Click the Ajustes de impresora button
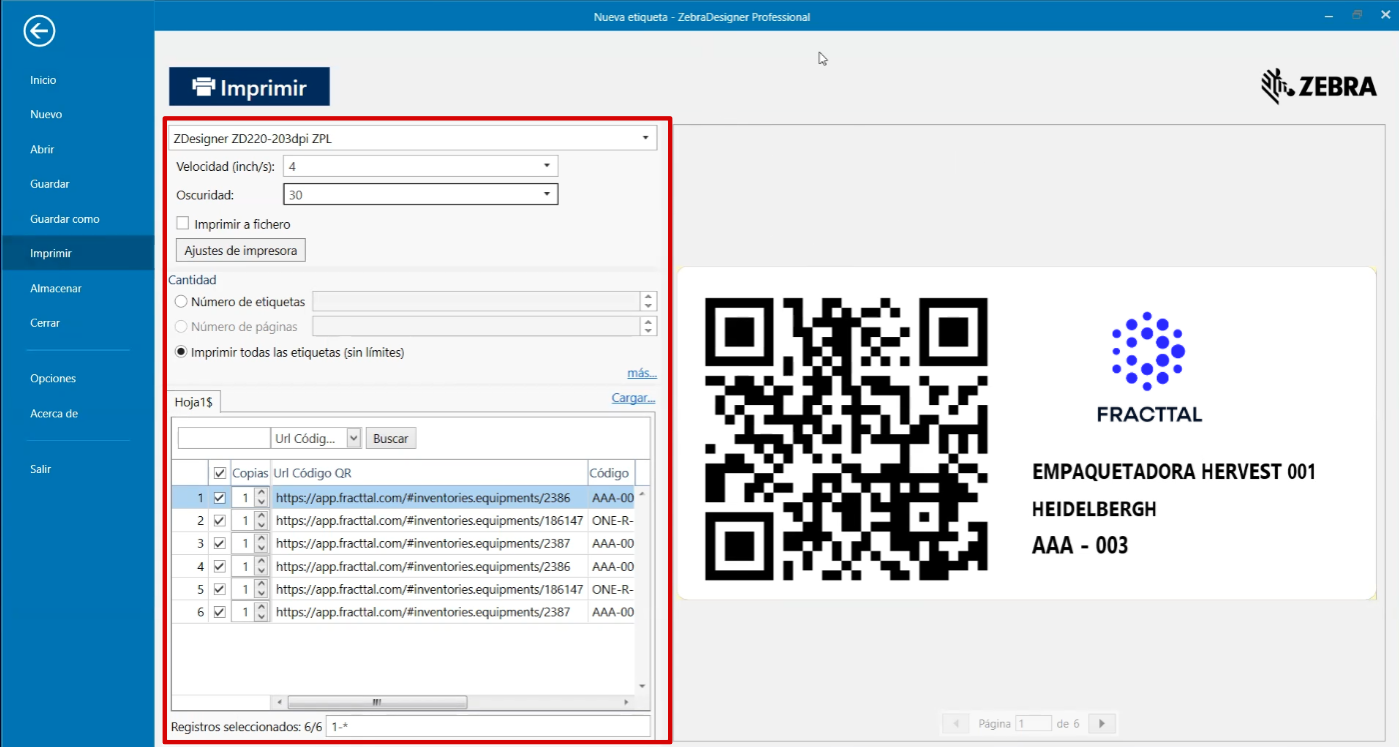 click(240, 250)
